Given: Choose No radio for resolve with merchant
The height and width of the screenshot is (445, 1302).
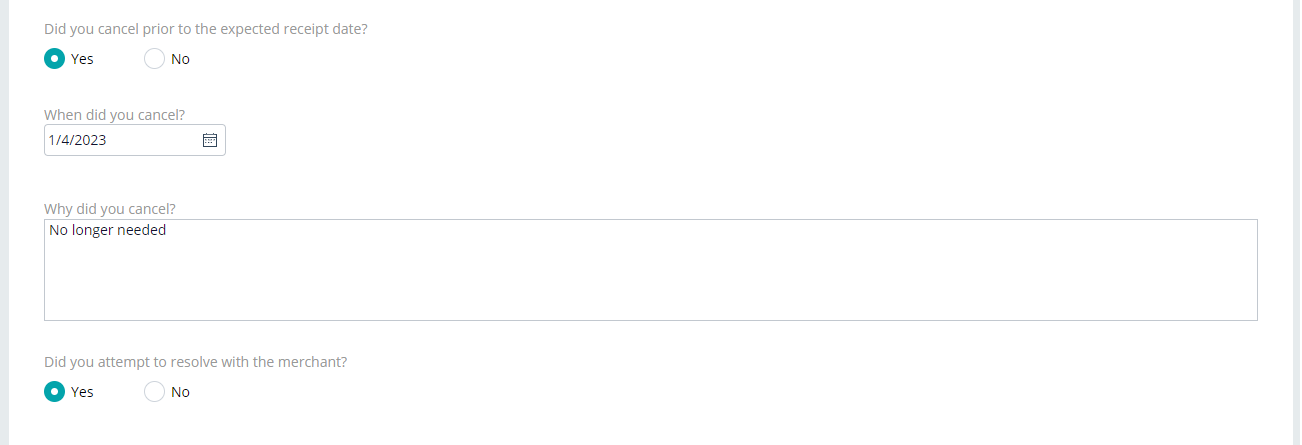Looking at the screenshot, I should pos(154,392).
